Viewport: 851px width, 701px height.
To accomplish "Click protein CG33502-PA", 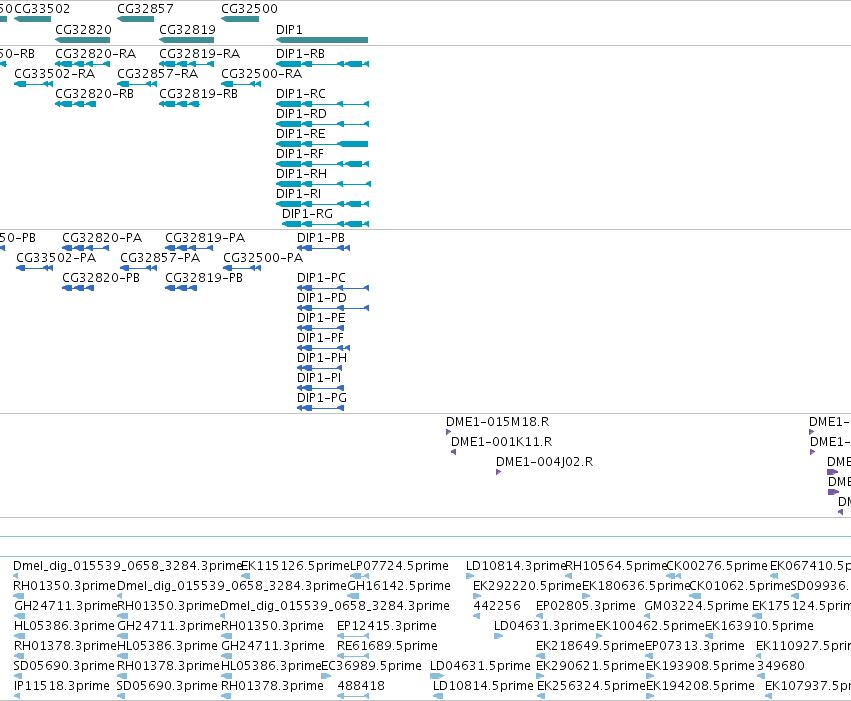I will point(35,268).
